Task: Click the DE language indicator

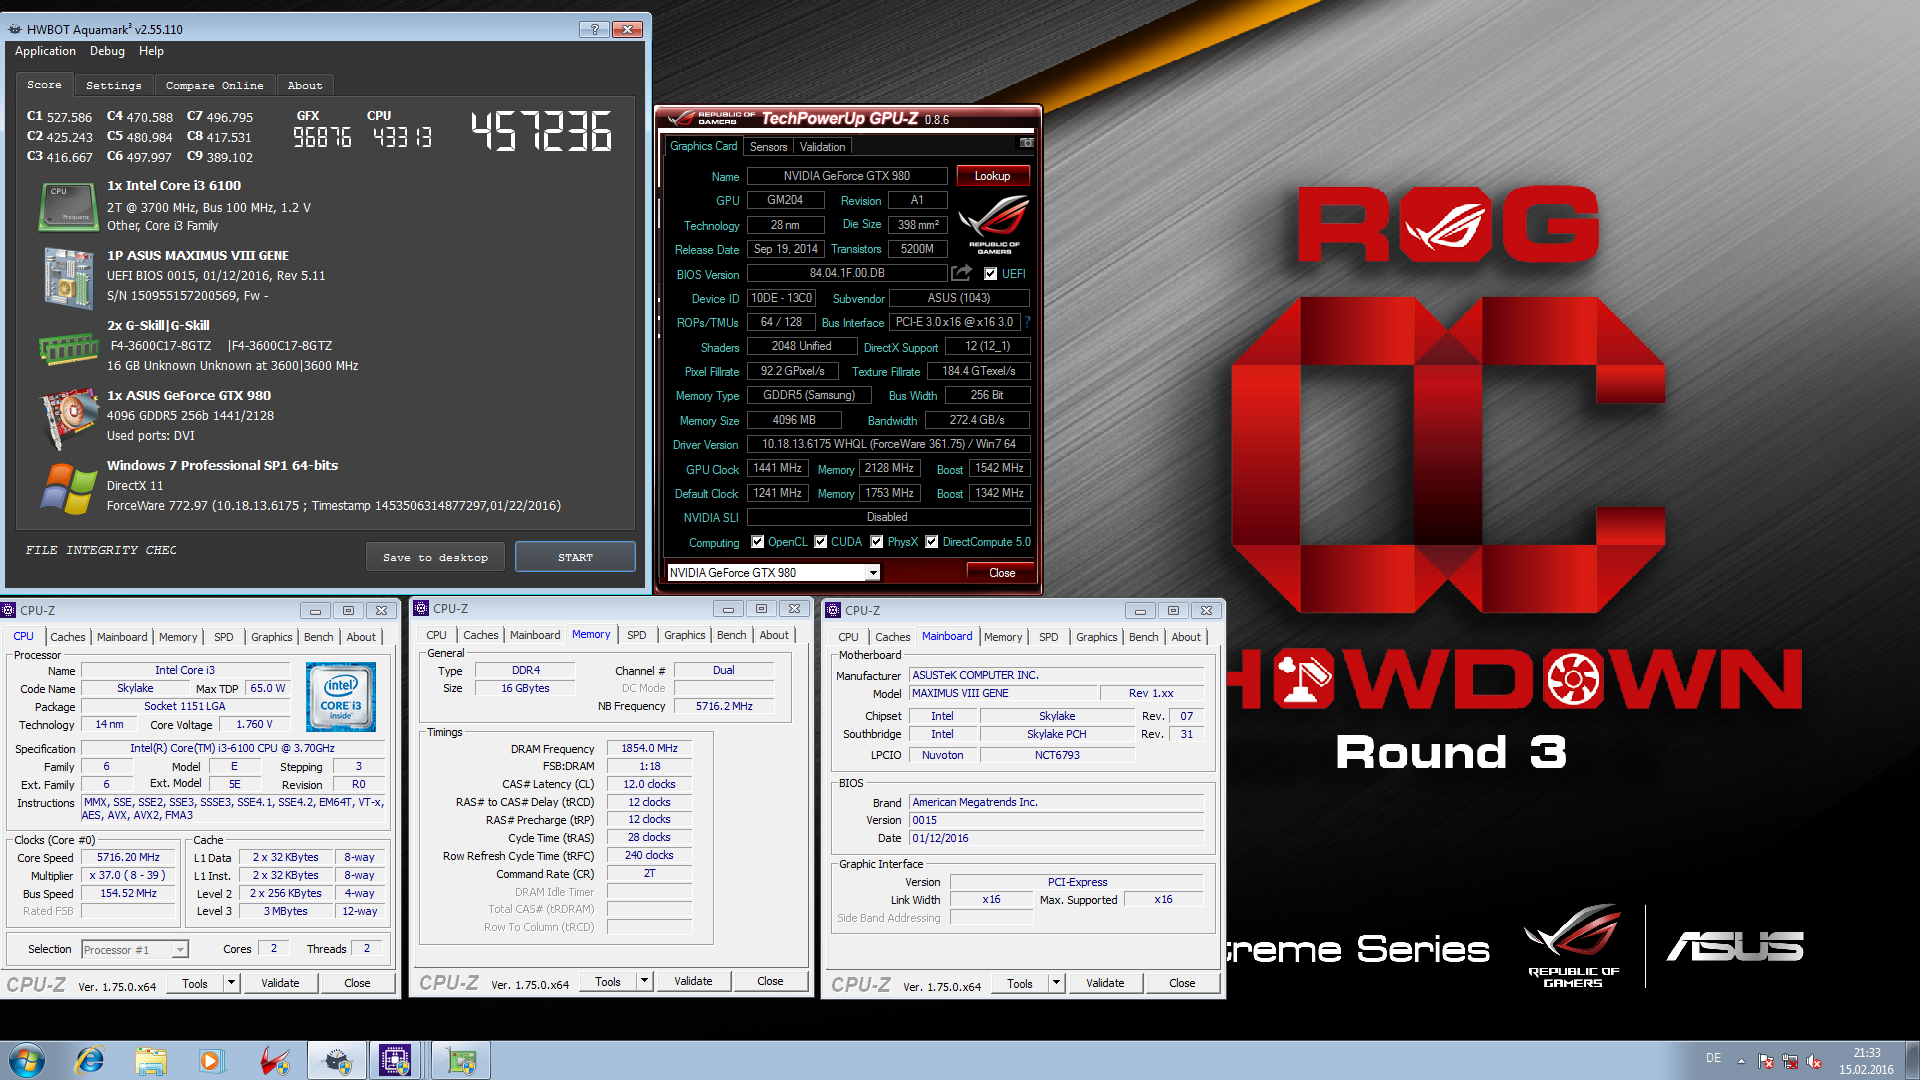Action: coord(1713,1058)
